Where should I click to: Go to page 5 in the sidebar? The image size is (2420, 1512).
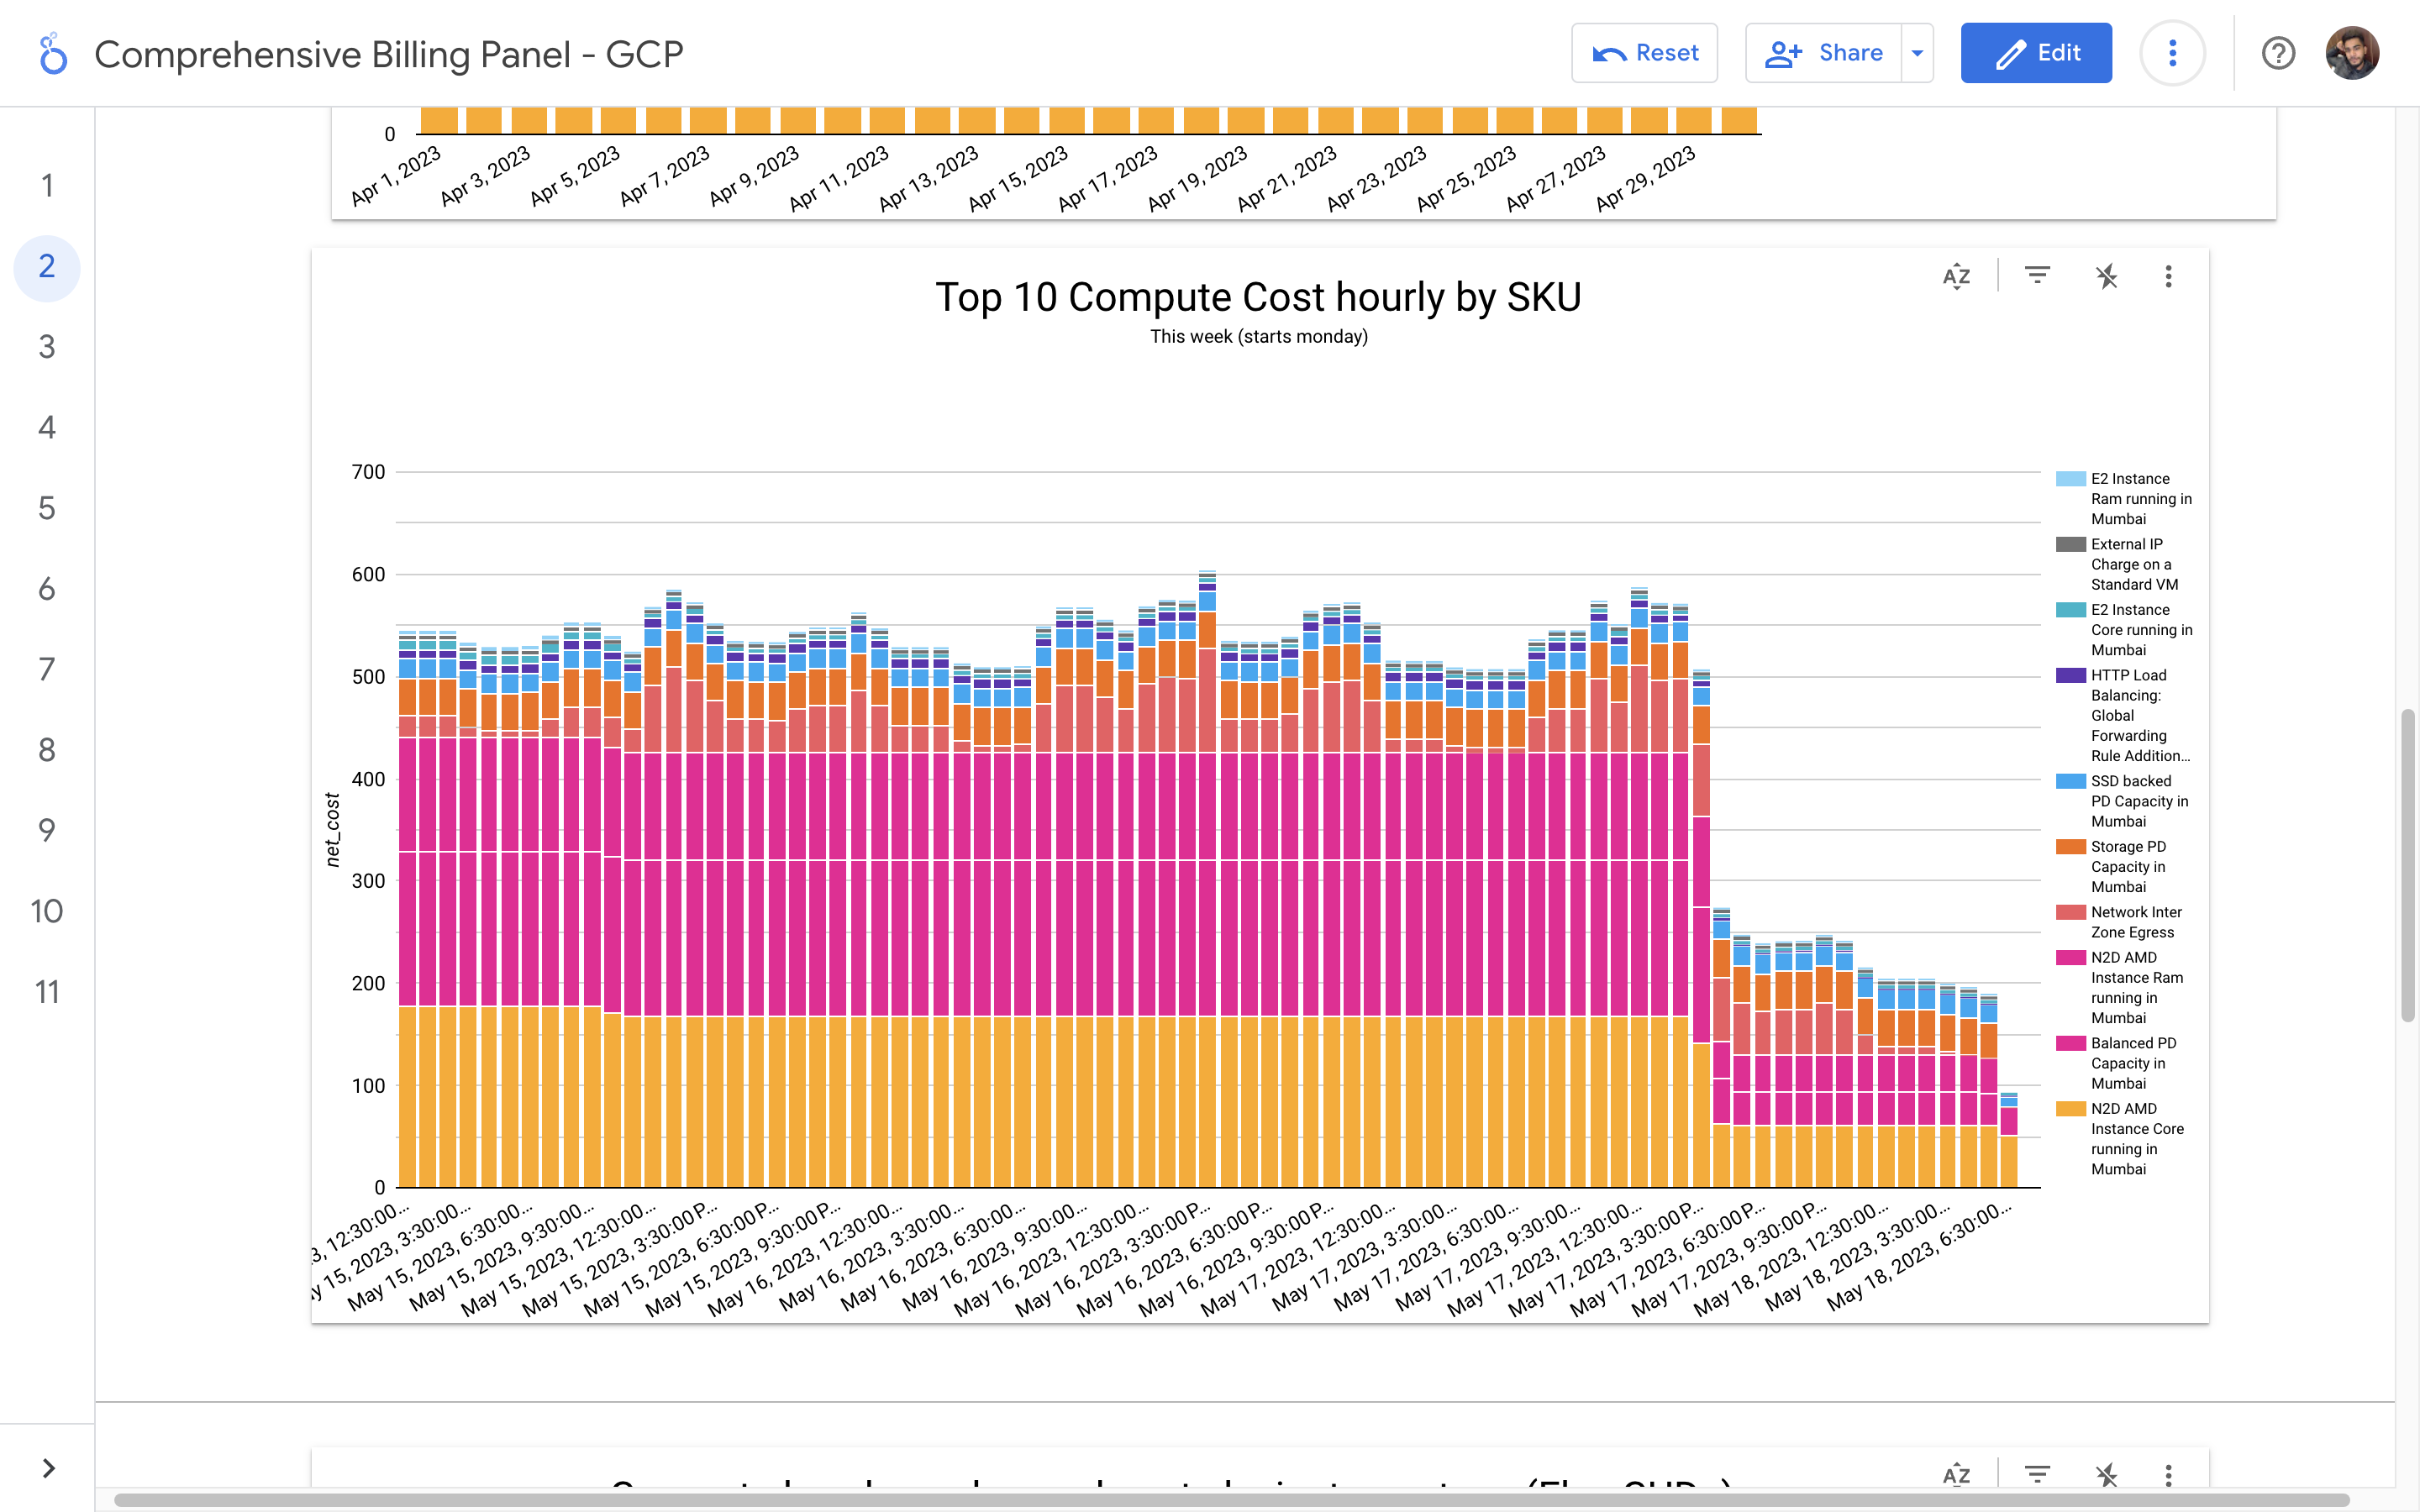coord(47,508)
